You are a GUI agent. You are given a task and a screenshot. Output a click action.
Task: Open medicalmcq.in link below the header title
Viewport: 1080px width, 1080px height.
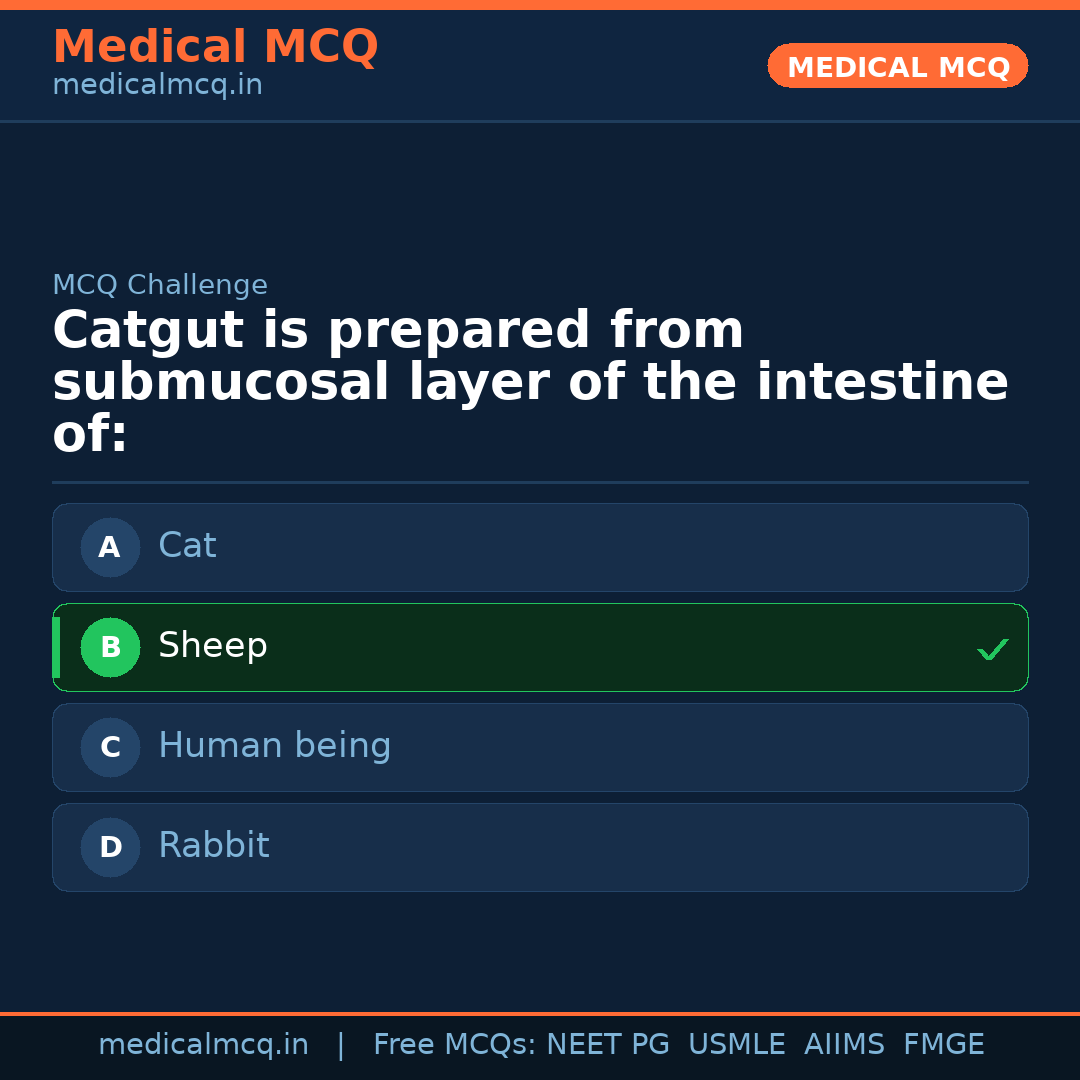point(157,86)
